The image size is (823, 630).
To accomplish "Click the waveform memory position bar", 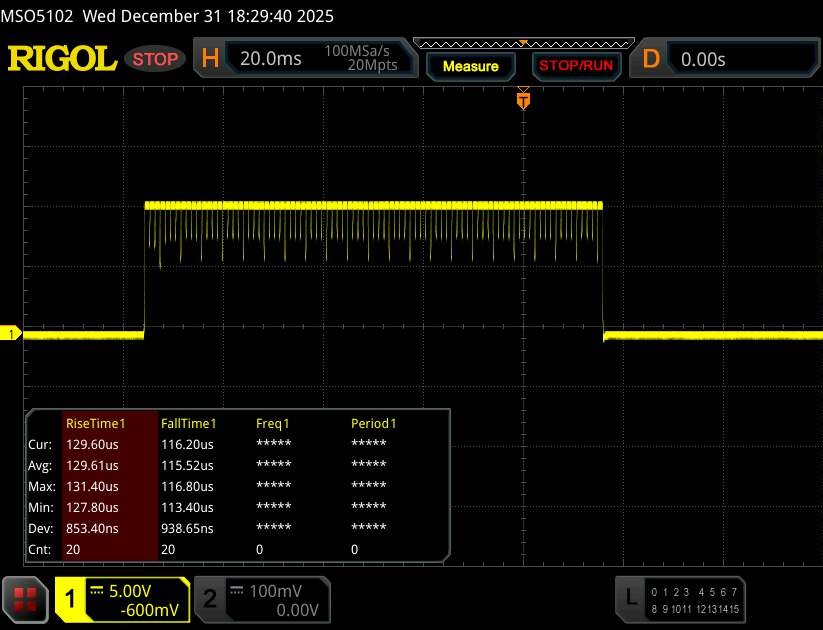I will [x=522, y=44].
